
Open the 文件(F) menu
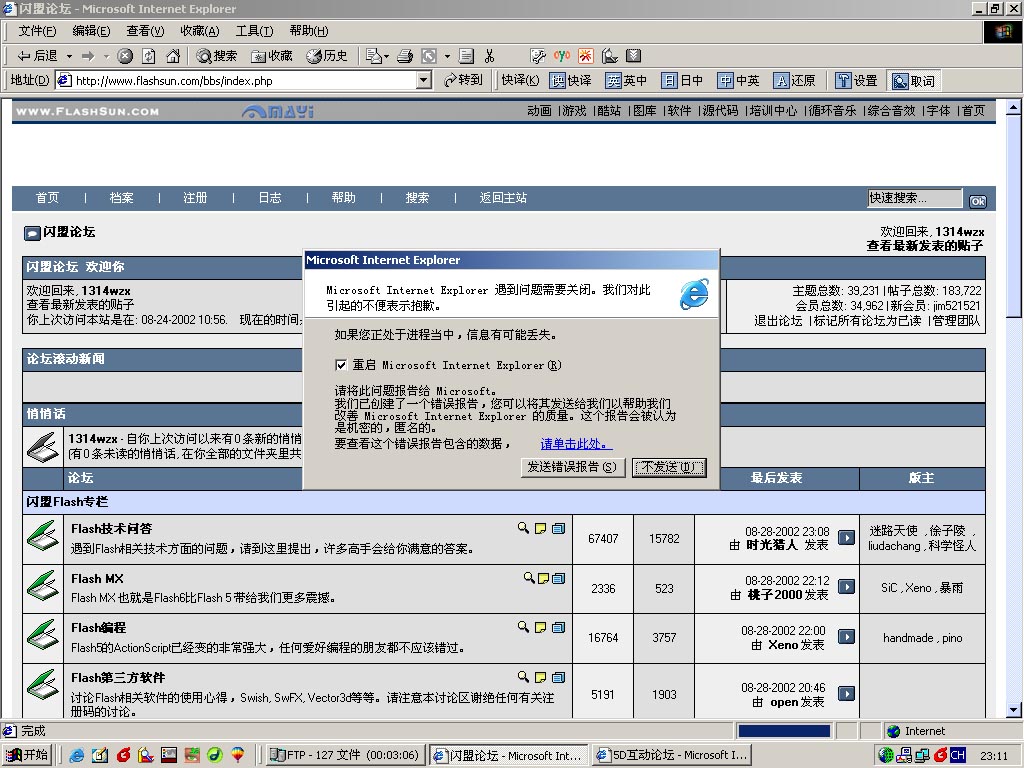pos(37,31)
